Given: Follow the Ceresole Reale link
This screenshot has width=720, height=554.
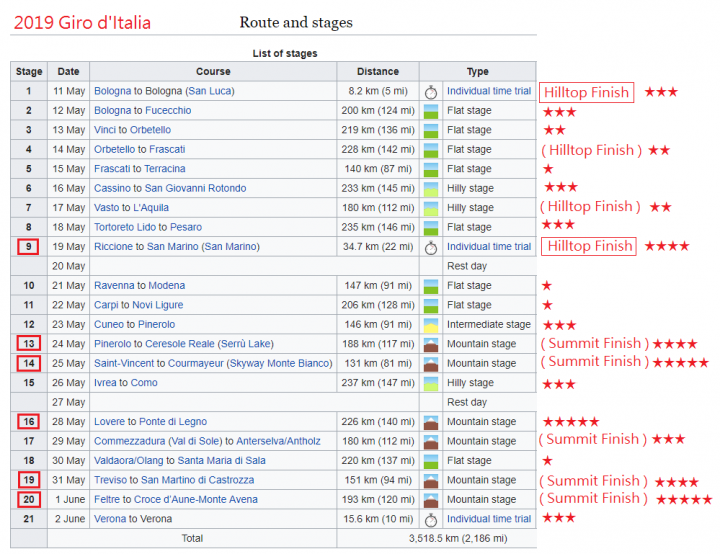Looking at the screenshot, I should click(x=180, y=344).
